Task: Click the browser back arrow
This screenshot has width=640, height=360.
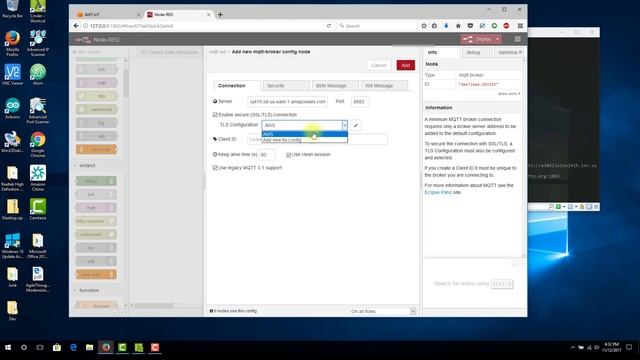Action: point(76,26)
